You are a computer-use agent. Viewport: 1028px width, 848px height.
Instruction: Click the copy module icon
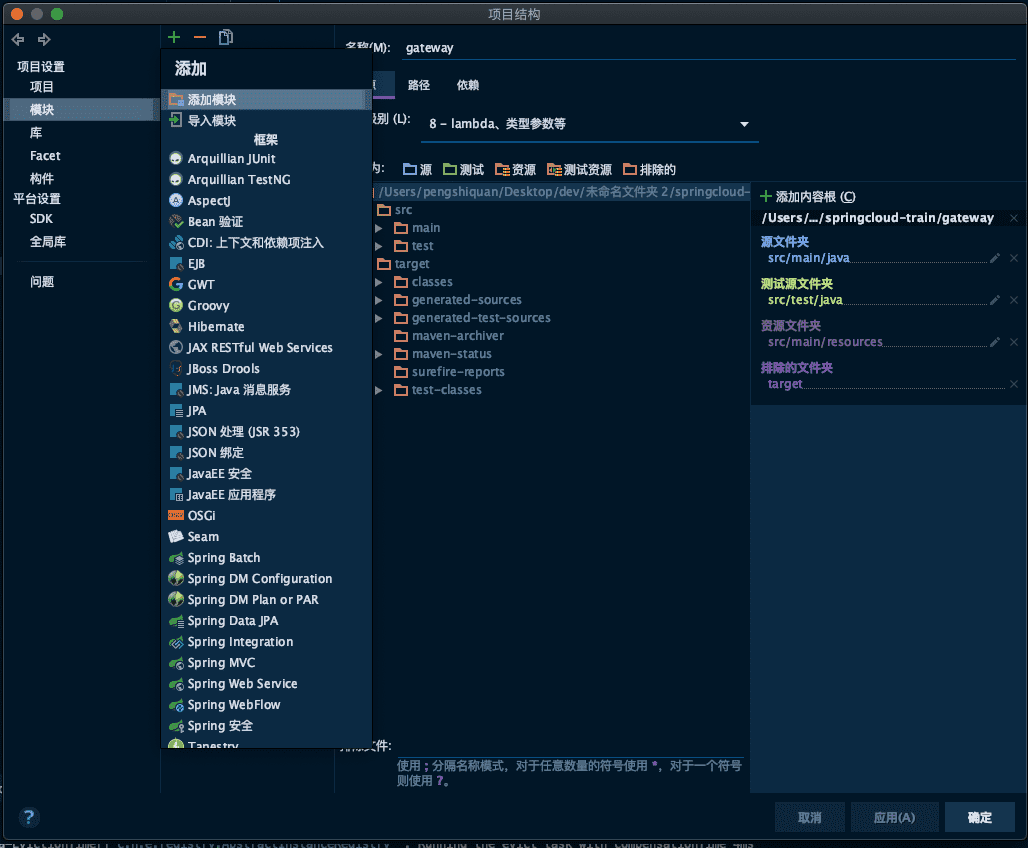(226, 37)
